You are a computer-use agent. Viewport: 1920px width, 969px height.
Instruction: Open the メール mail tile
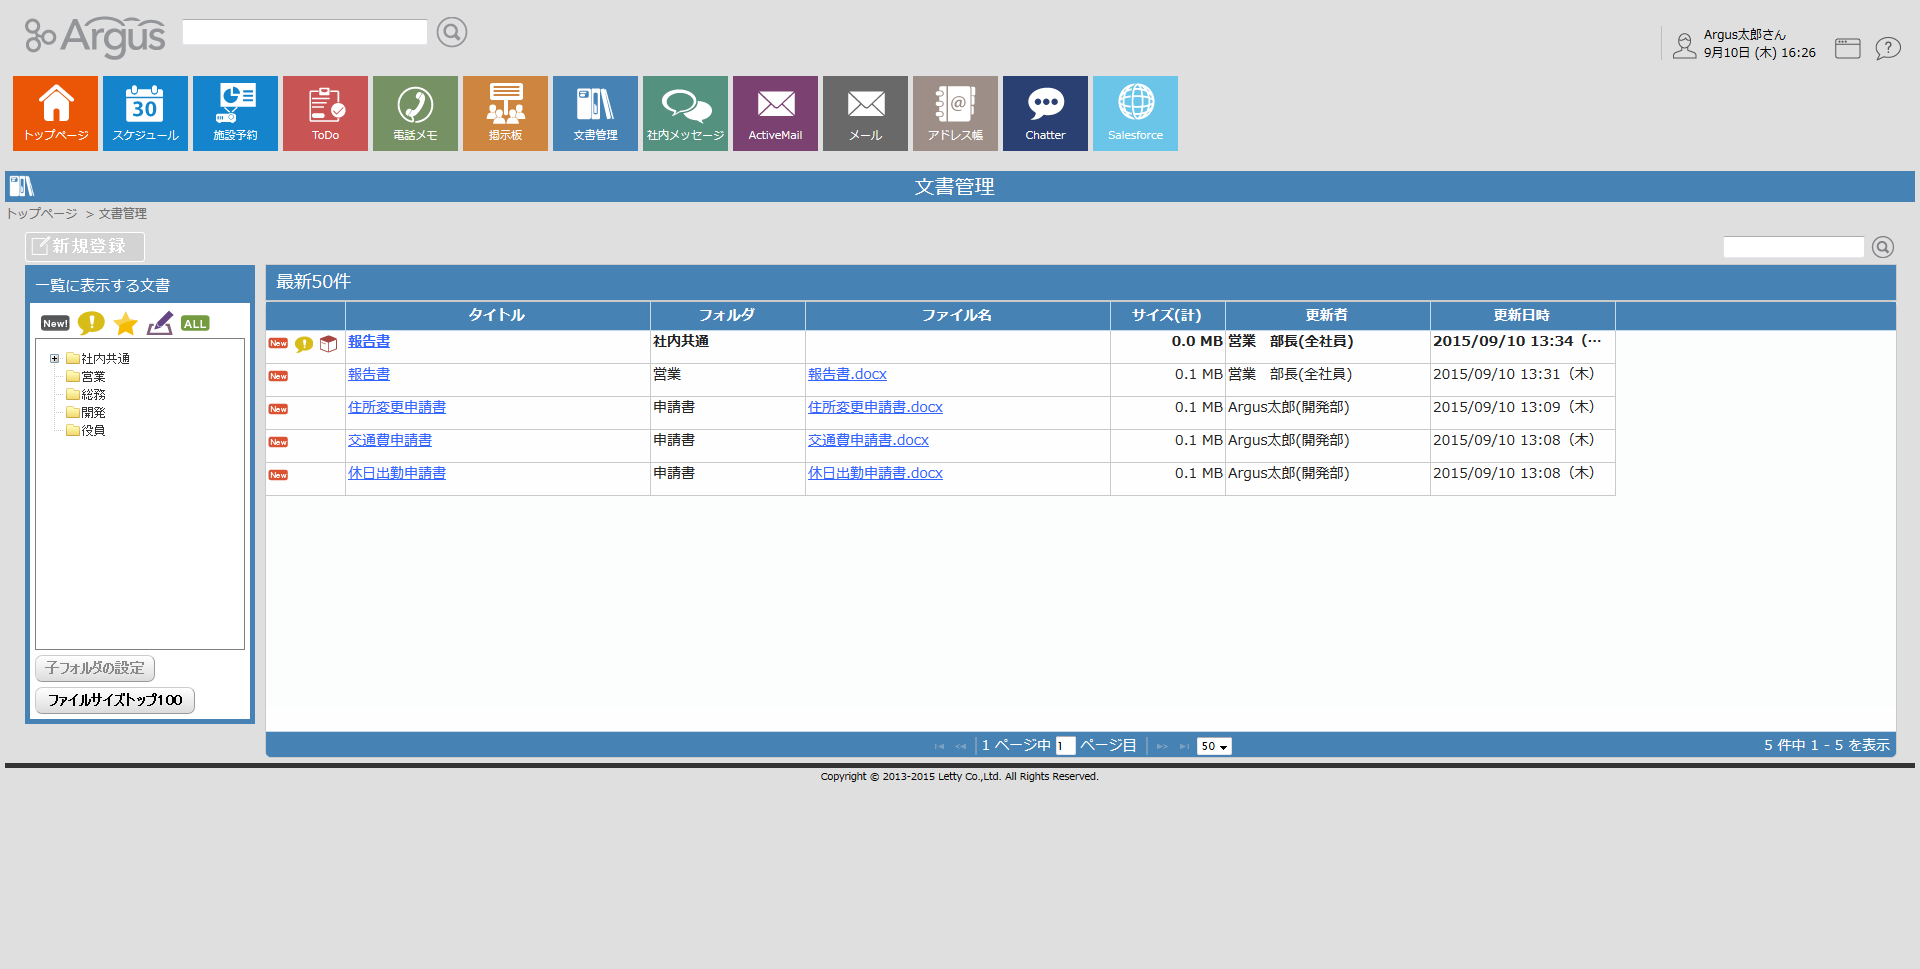click(x=866, y=113)
